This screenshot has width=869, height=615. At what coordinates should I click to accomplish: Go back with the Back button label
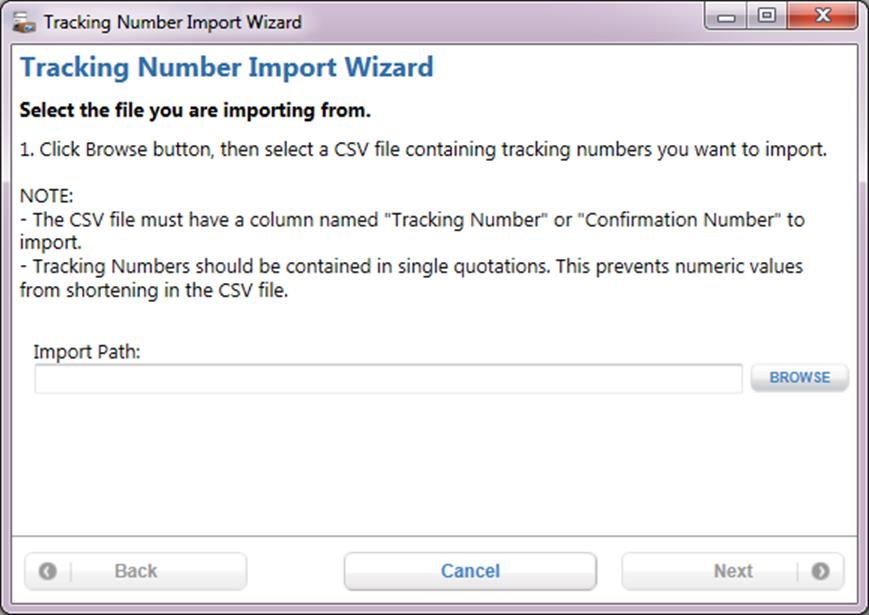pyautogui.click(x=136, y=571)
